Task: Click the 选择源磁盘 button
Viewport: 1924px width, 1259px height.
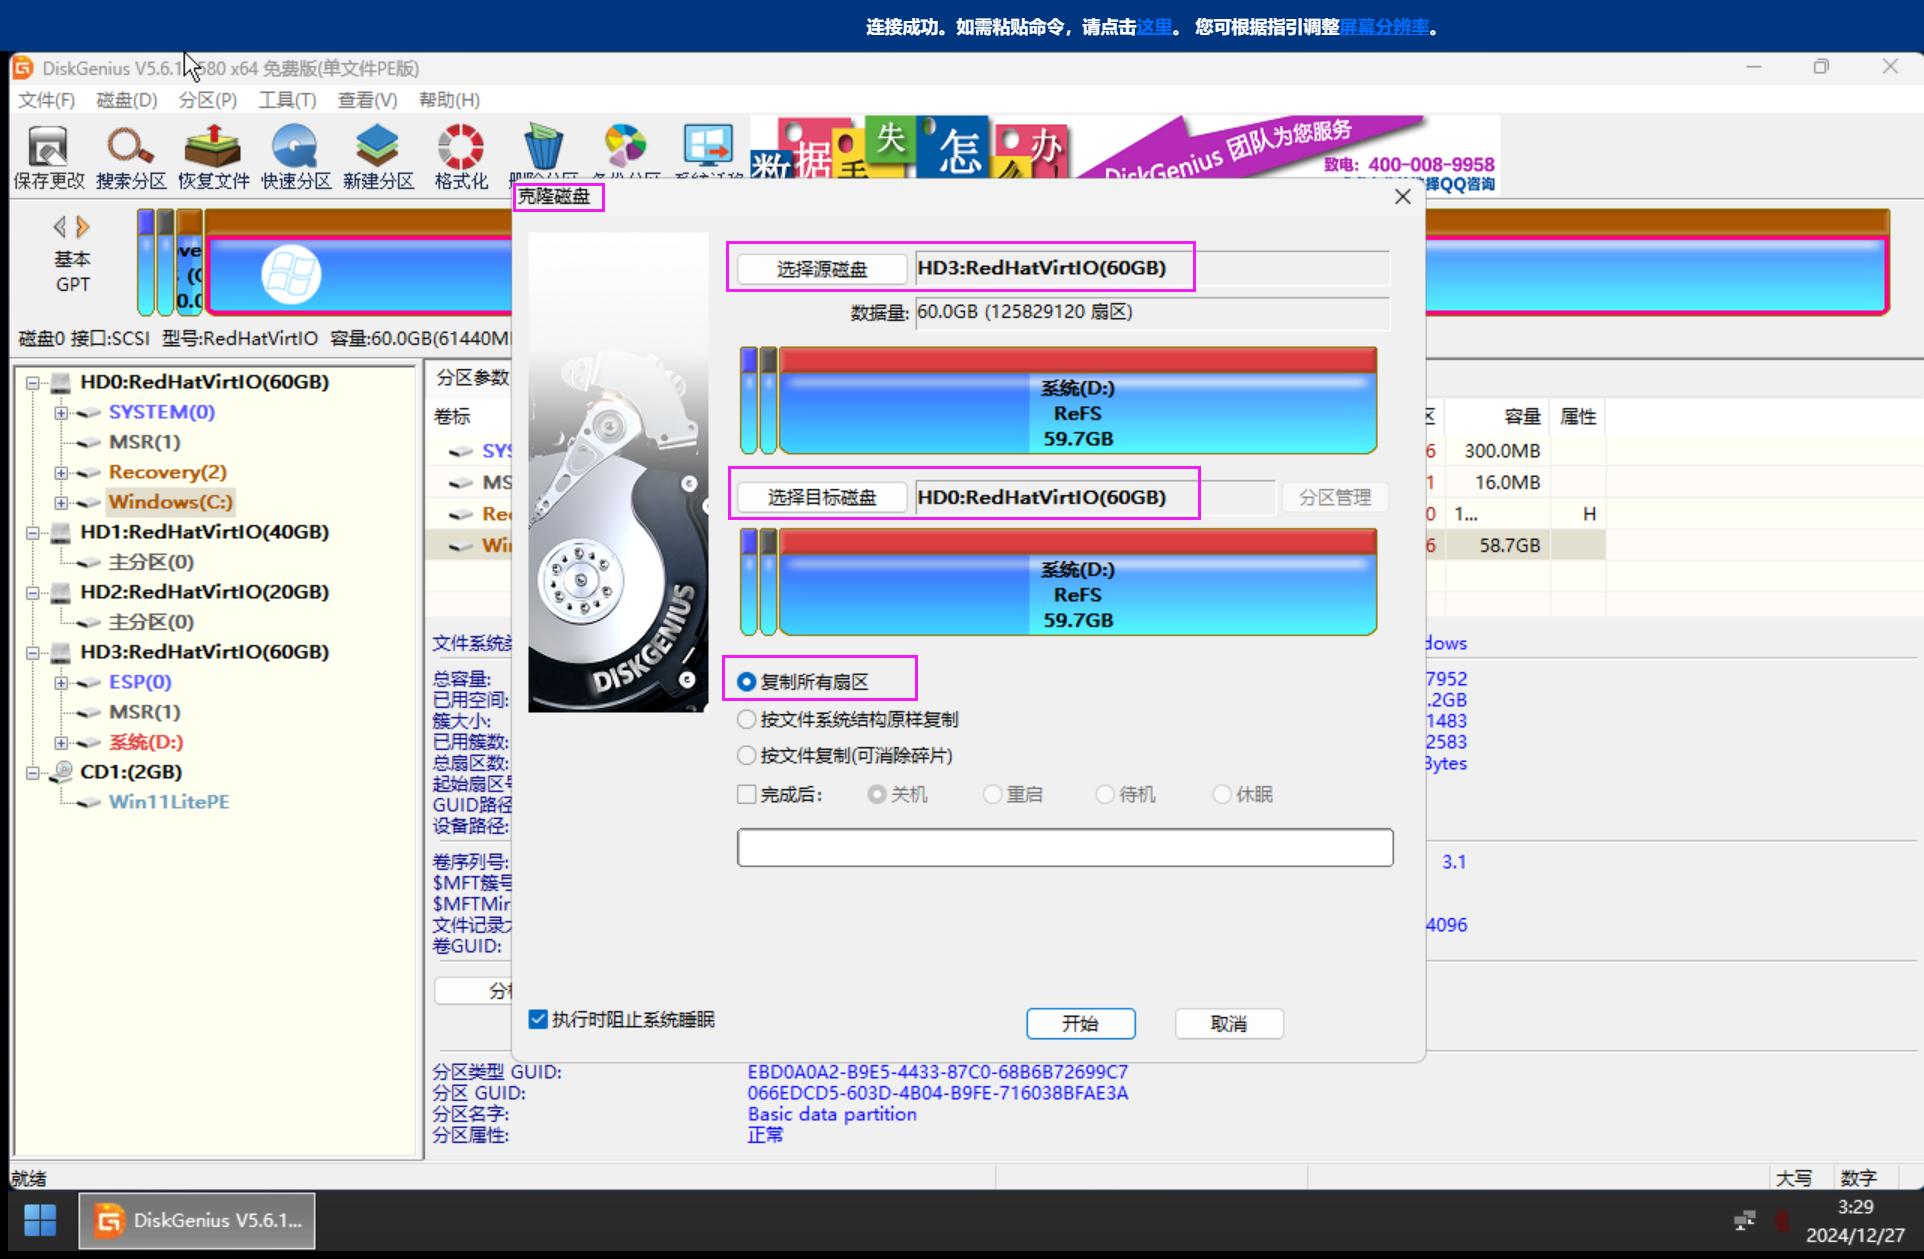Action: [821, 268]
